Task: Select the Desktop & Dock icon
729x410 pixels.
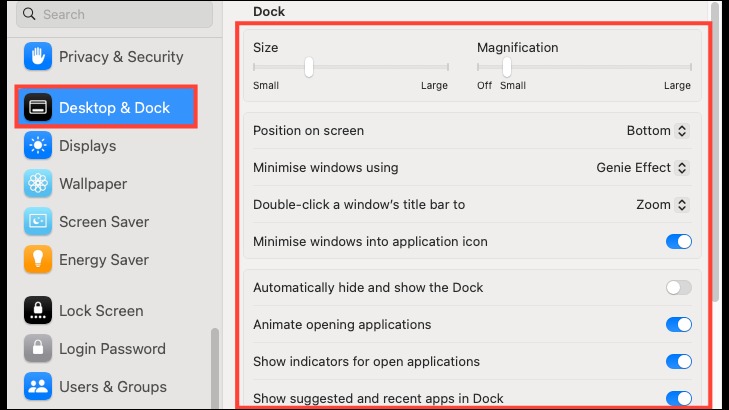Action: 38,107
